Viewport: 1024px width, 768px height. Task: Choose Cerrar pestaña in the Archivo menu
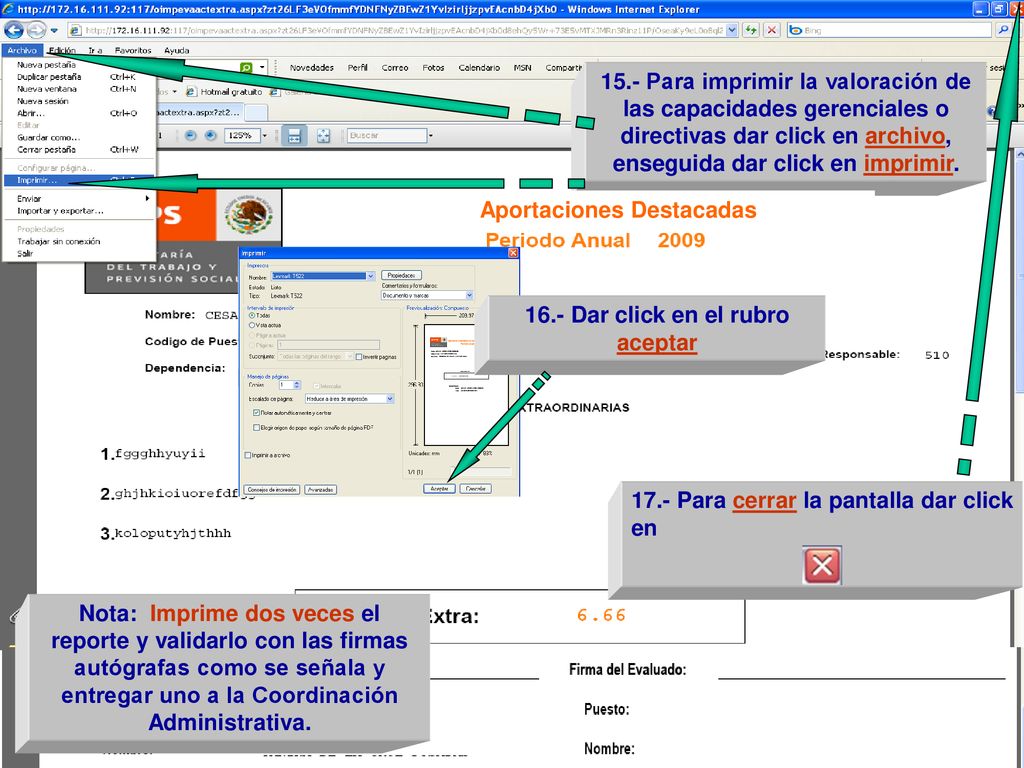tap(78, 150)
